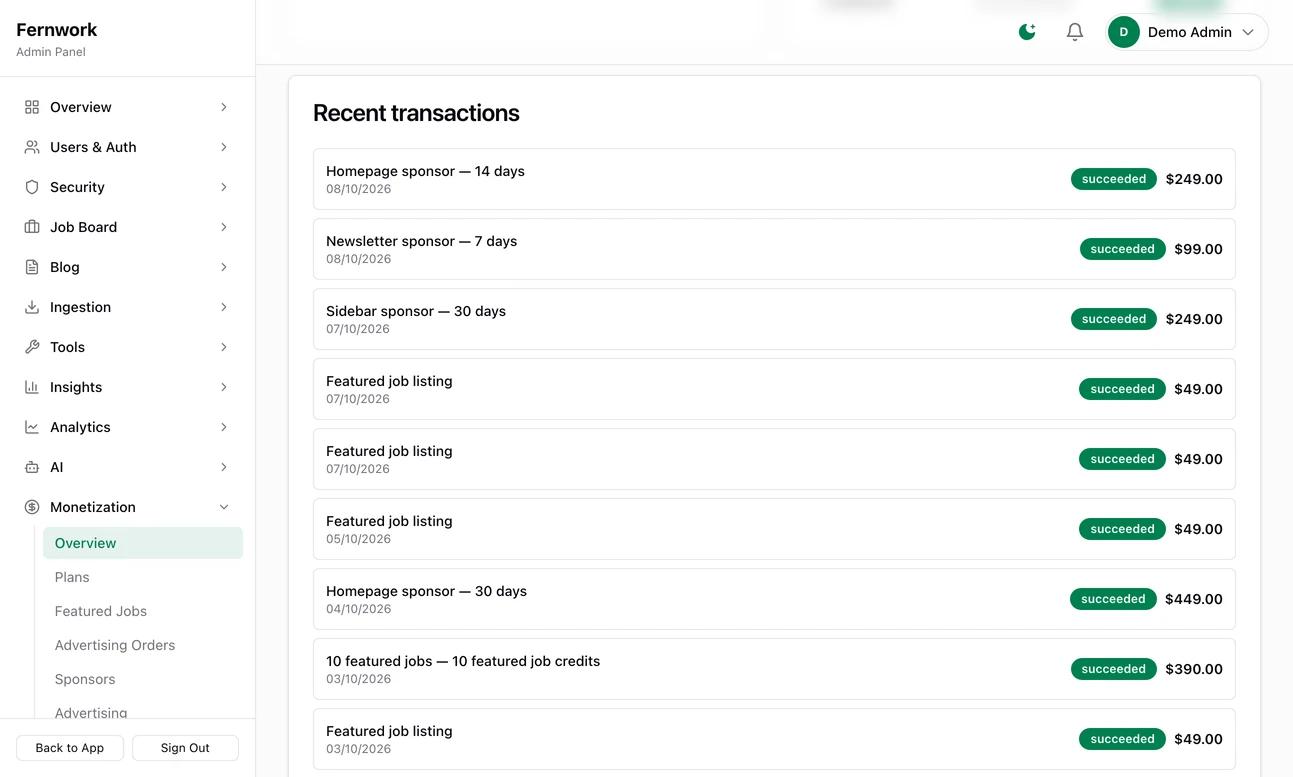Click the Sidebar sponsor — 30 days transaction

tap(774, 319)
